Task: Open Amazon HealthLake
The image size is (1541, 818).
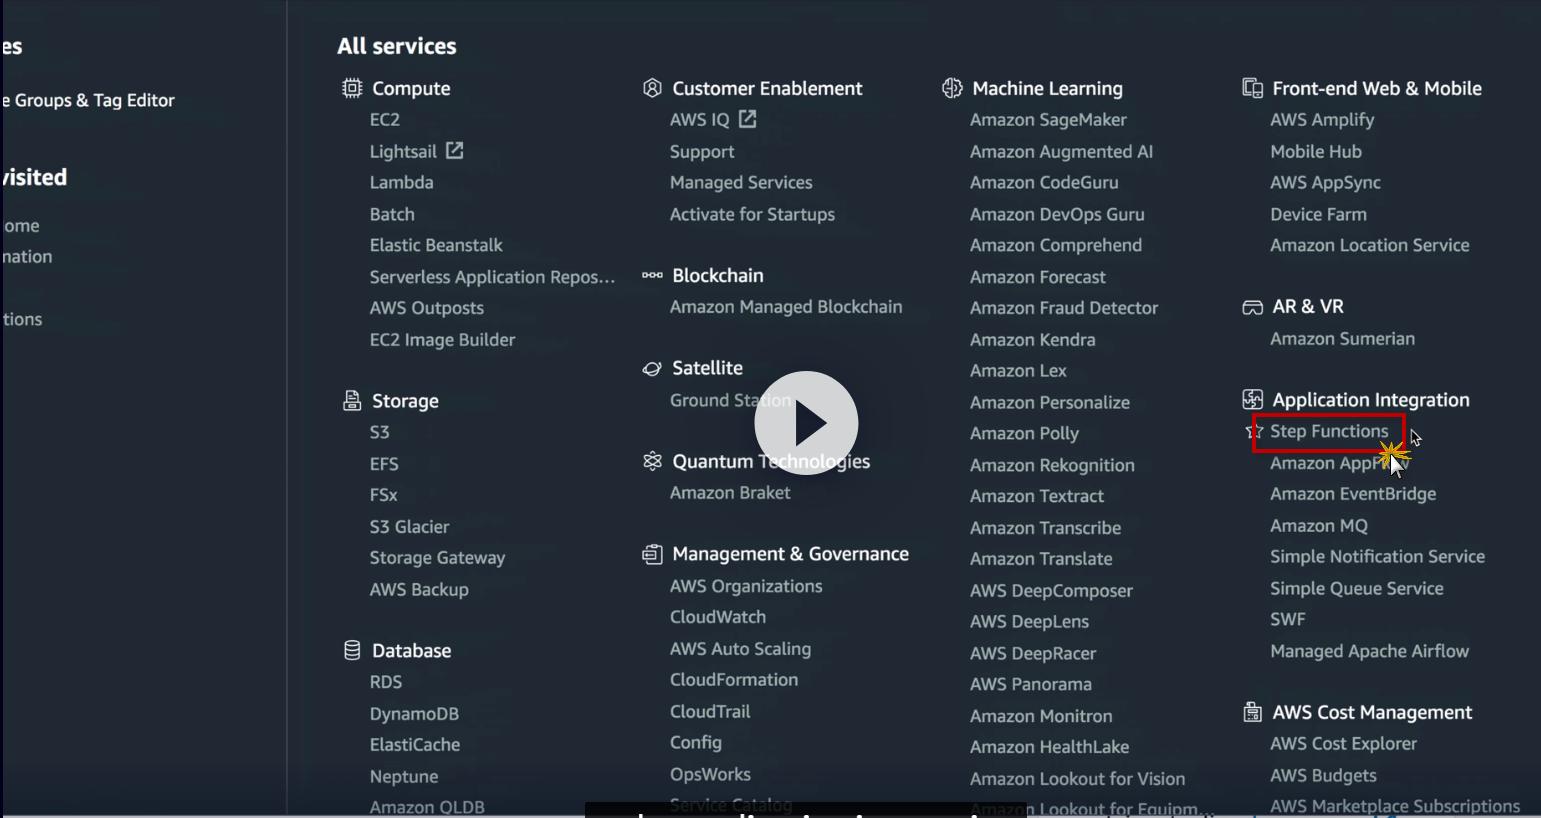Action: [1049, 747]
